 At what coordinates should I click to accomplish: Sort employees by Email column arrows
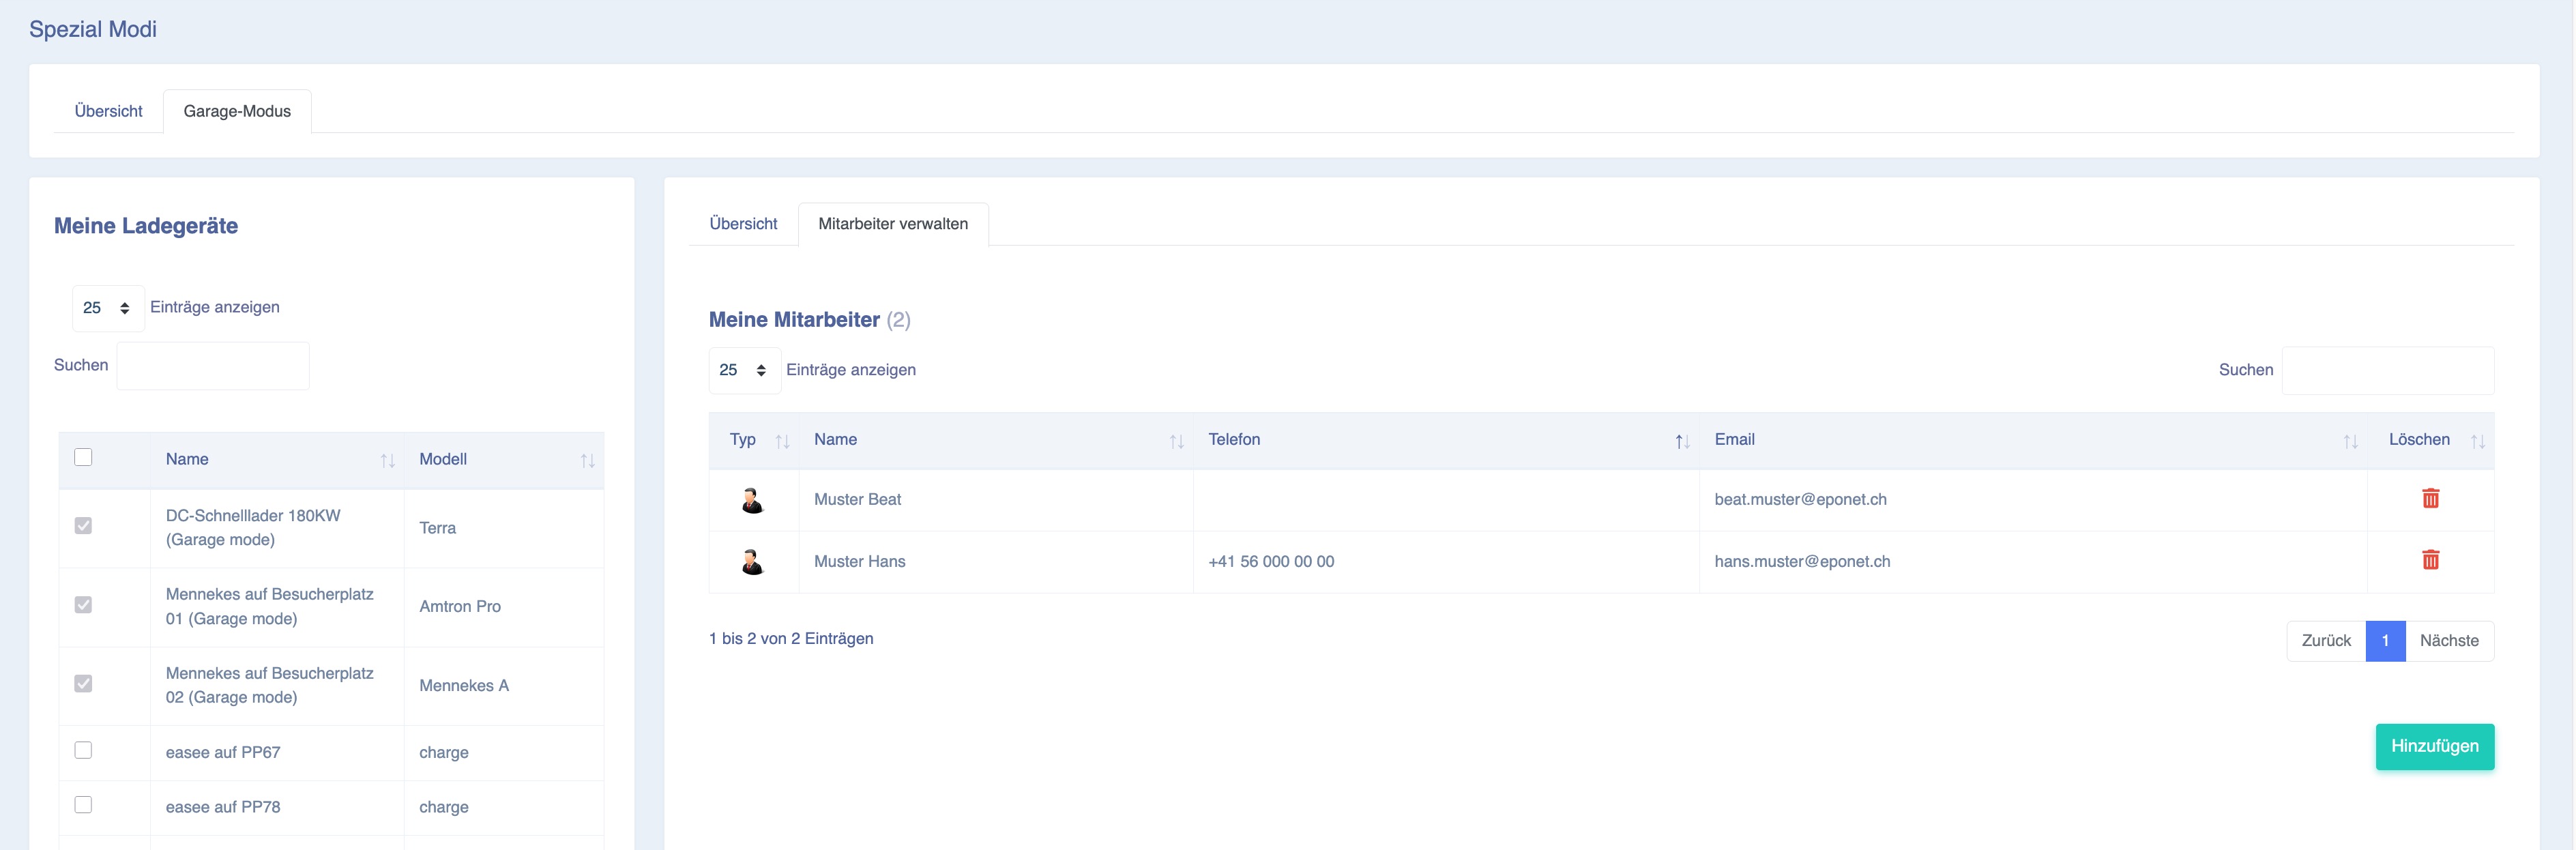tap(2350, 441)
